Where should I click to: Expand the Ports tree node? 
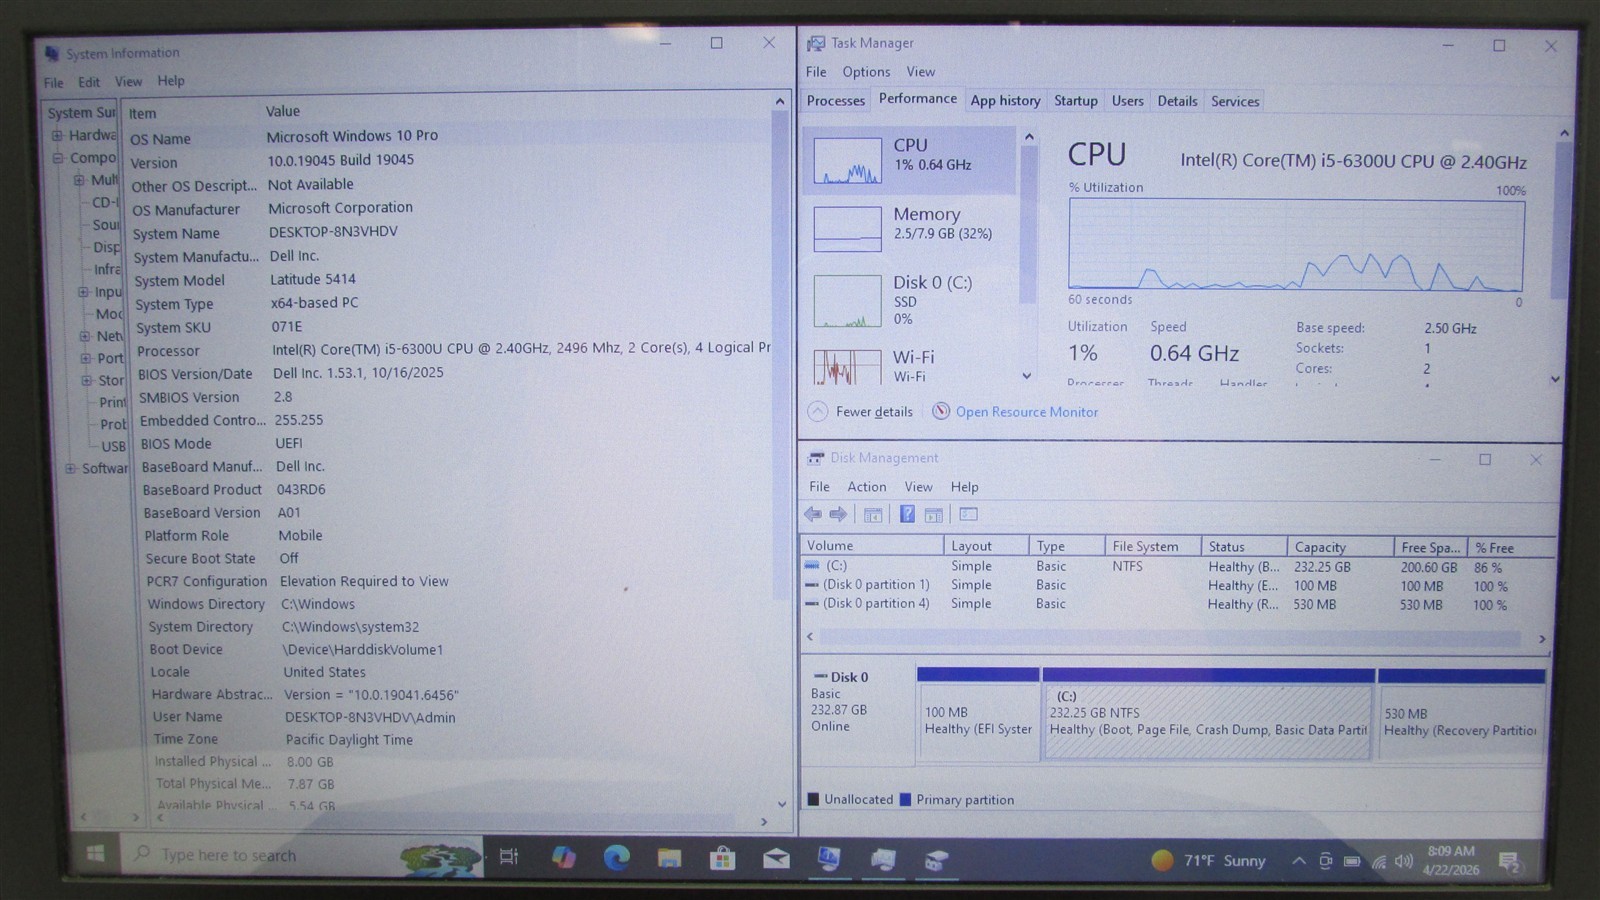tap(86, 358)
